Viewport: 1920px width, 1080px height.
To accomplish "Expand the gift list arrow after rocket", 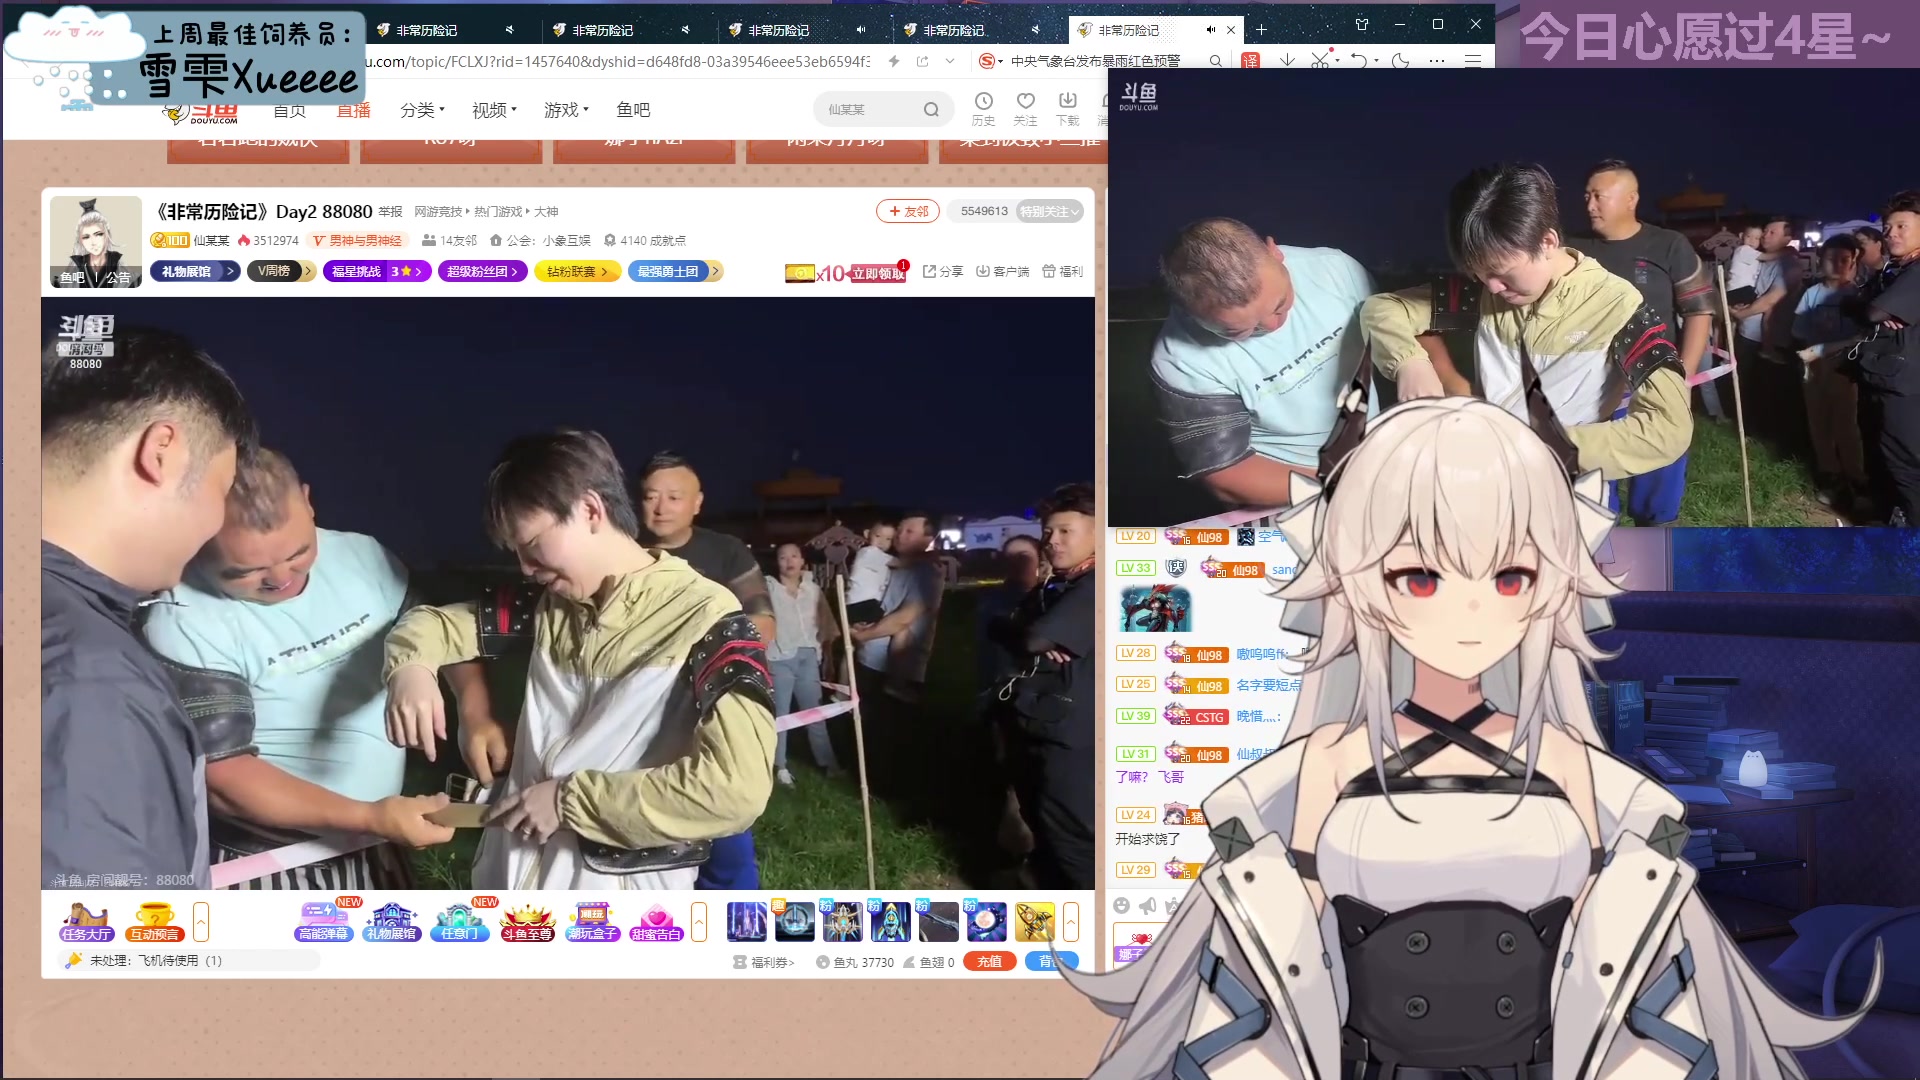I will tap(1071, 922).
